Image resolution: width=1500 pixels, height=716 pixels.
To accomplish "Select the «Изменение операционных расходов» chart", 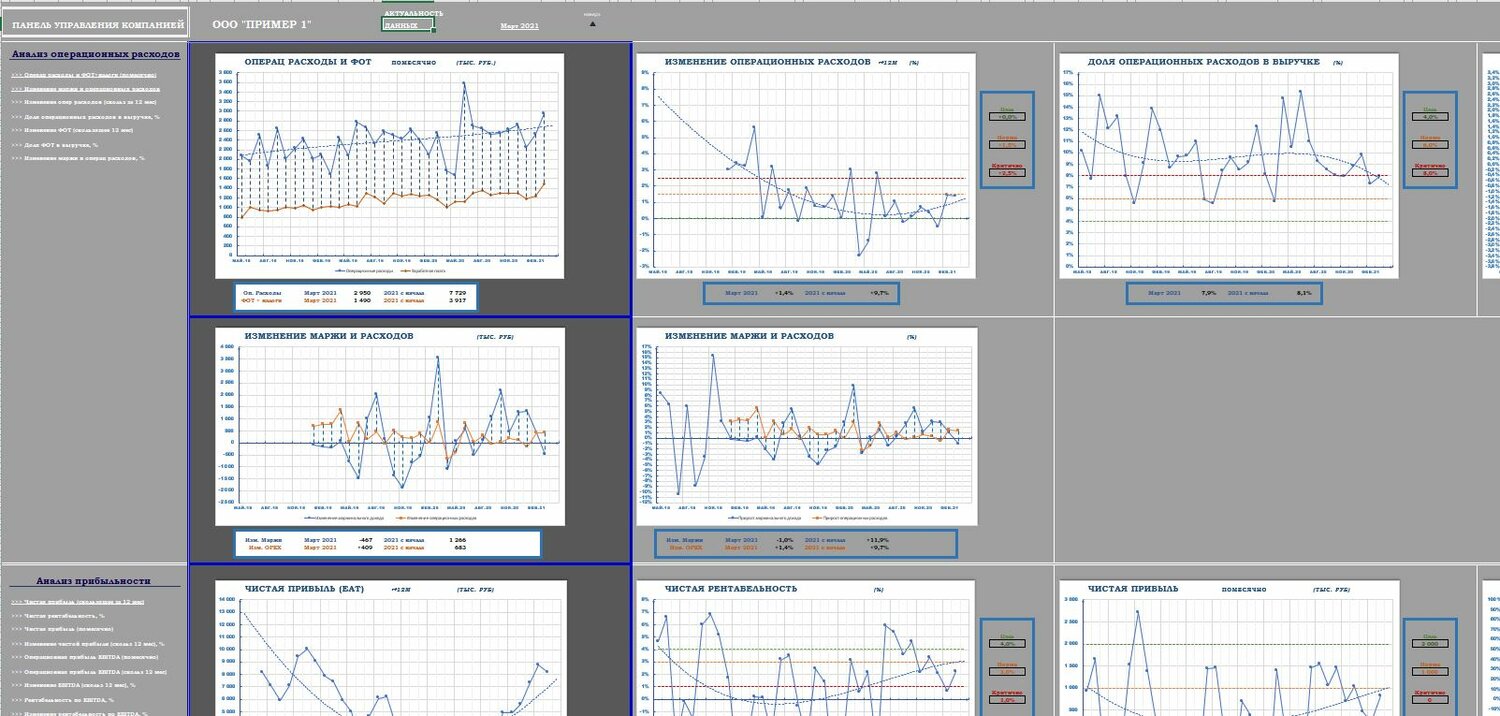I will click(806, 164).
